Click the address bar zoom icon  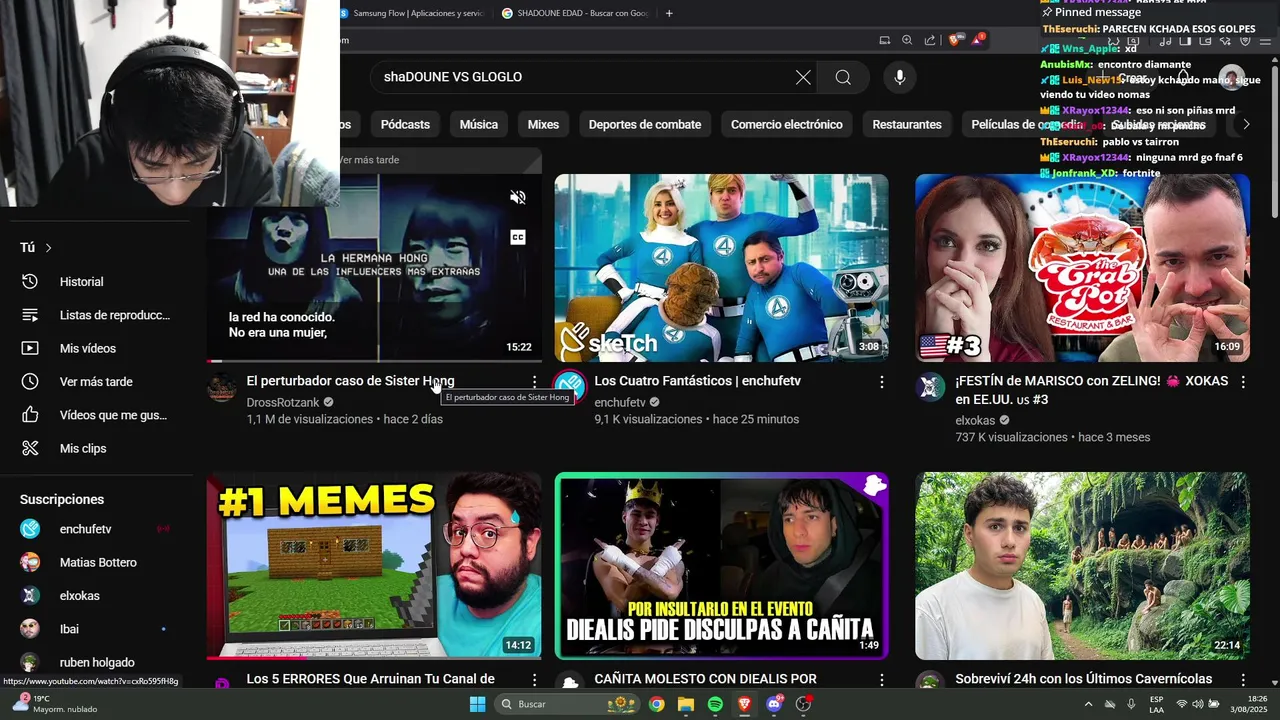pyautogui.click(x=907, y=40)
